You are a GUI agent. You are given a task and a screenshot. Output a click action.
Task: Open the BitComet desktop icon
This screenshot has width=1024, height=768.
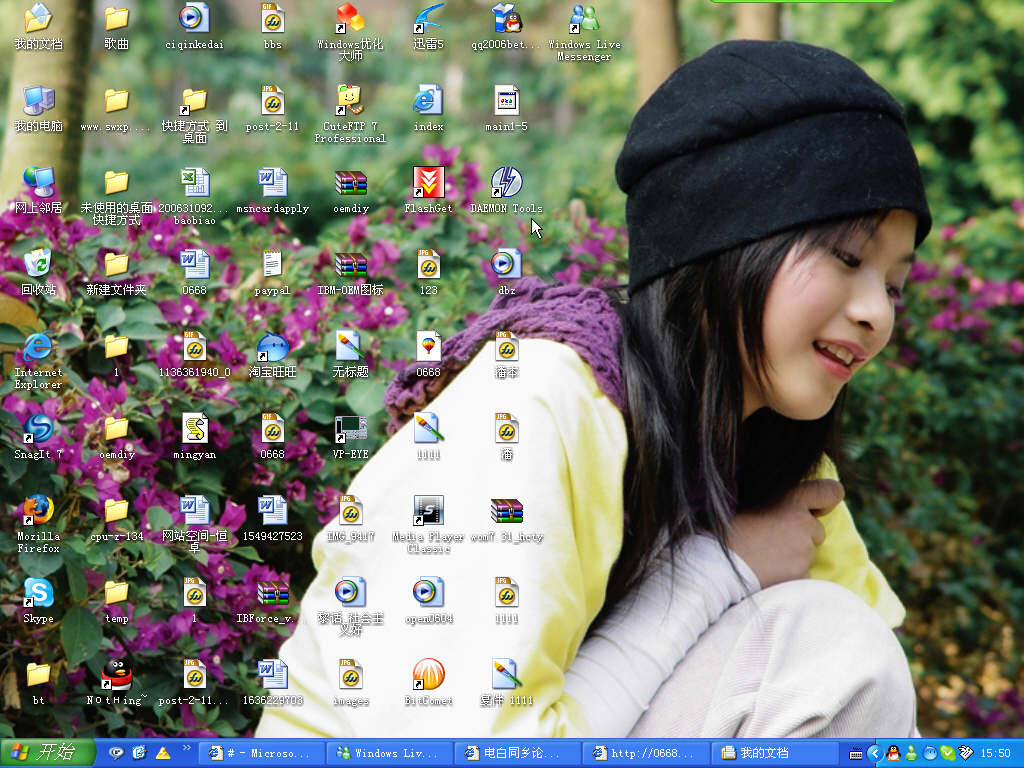point(428,675)
